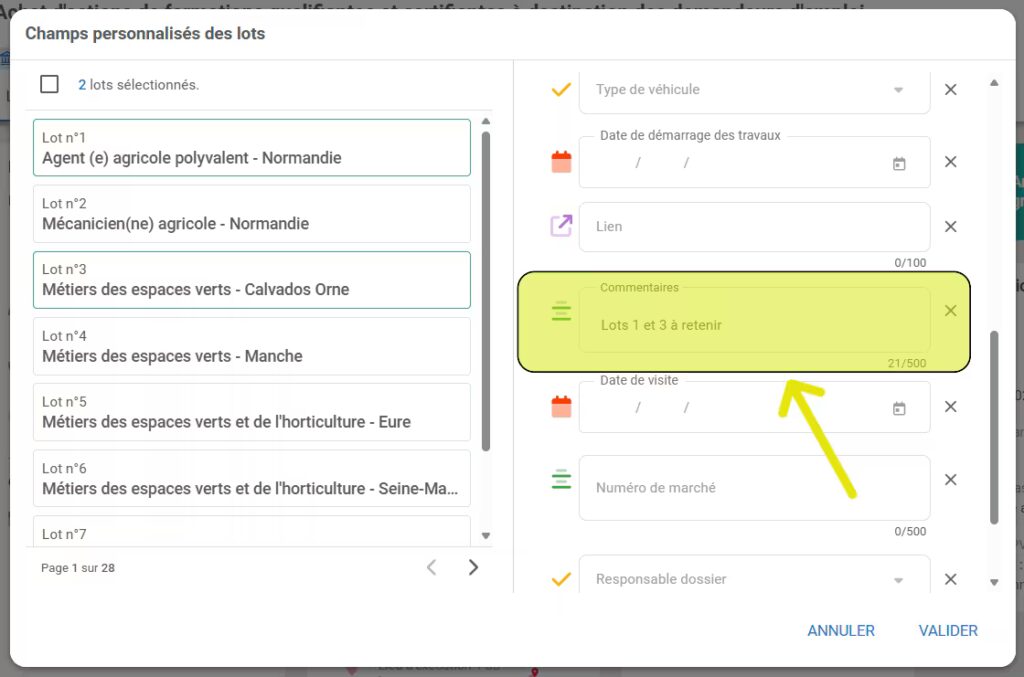Image resolution: width=1024 pixels, height=677 pixels.
Task: Toggle the '2 lots sélectionnés' checkbox
Action: tap(49, 84)
